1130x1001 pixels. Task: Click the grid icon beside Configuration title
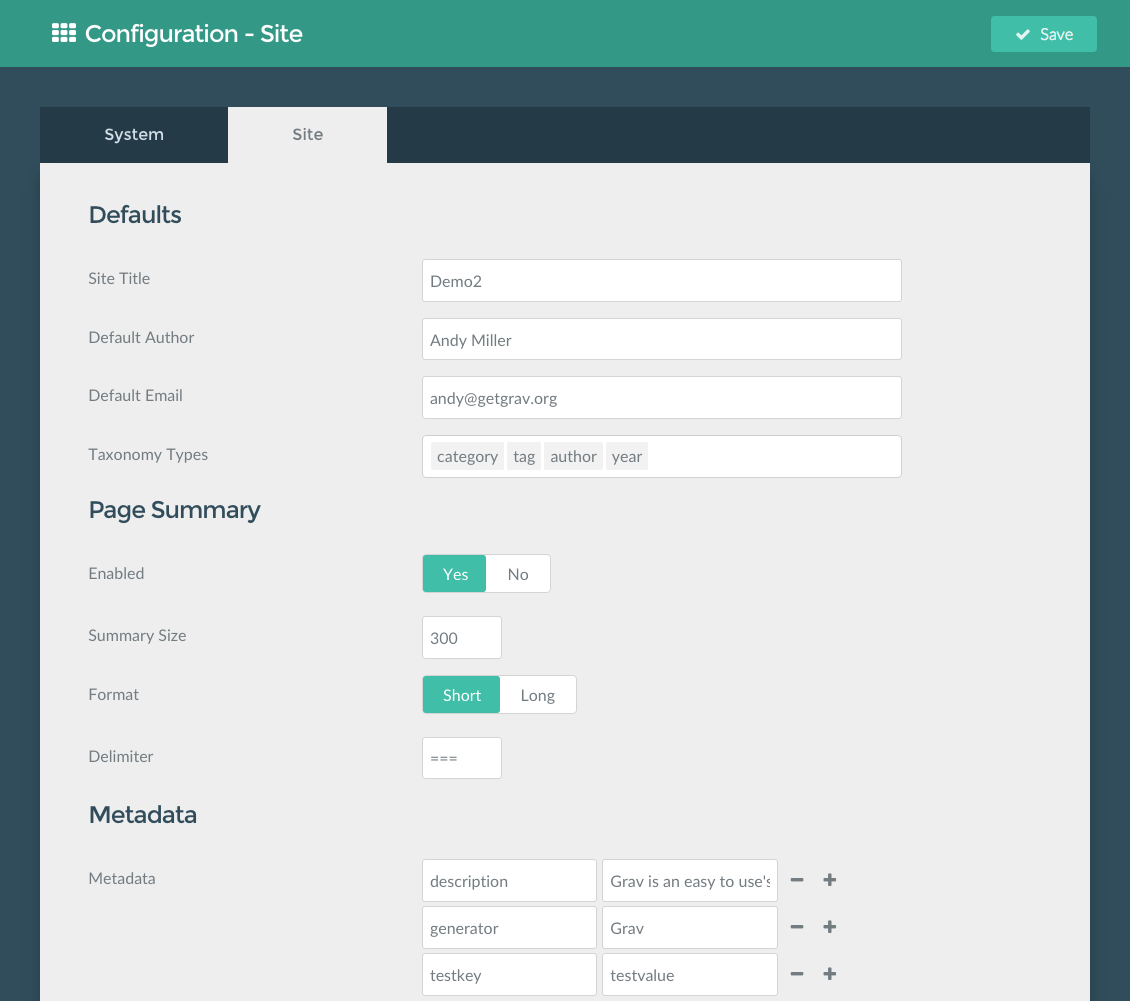(63, 33)
